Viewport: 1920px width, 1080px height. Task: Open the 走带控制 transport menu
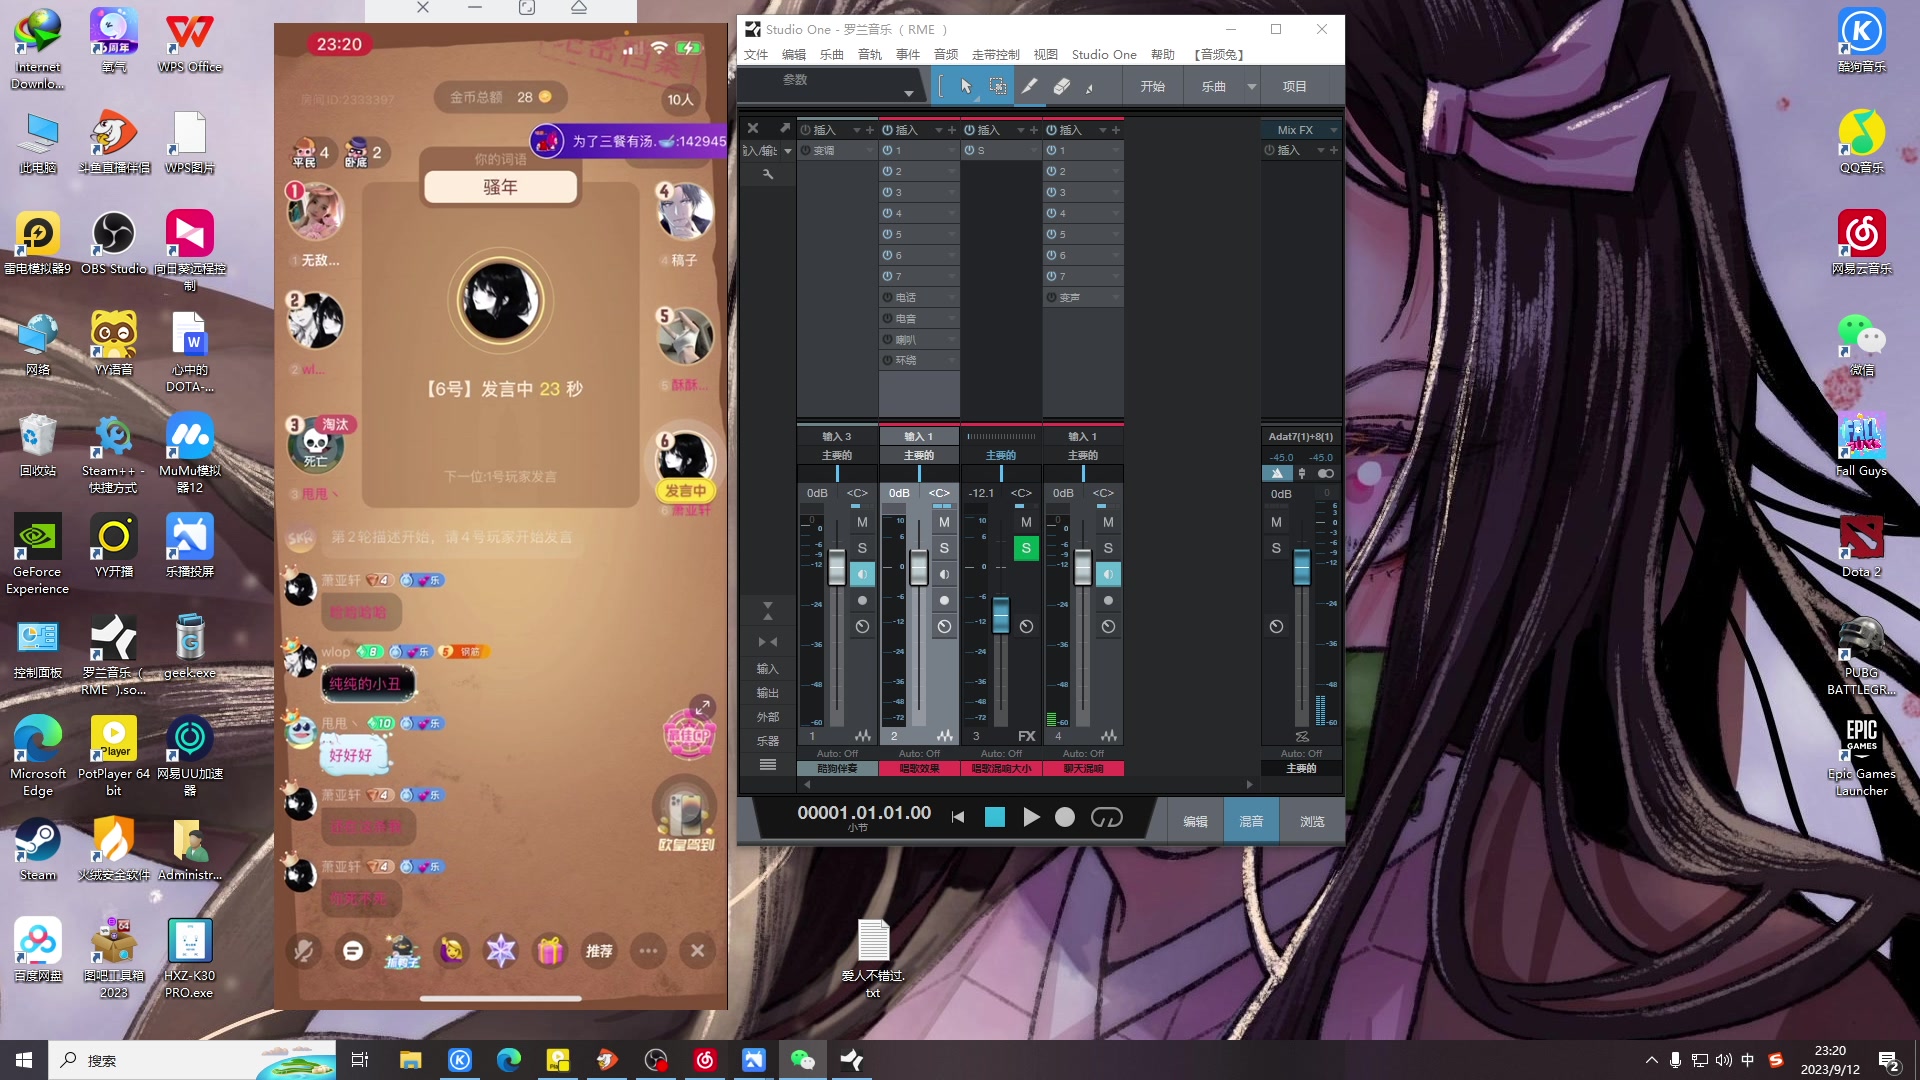[996, 55]
